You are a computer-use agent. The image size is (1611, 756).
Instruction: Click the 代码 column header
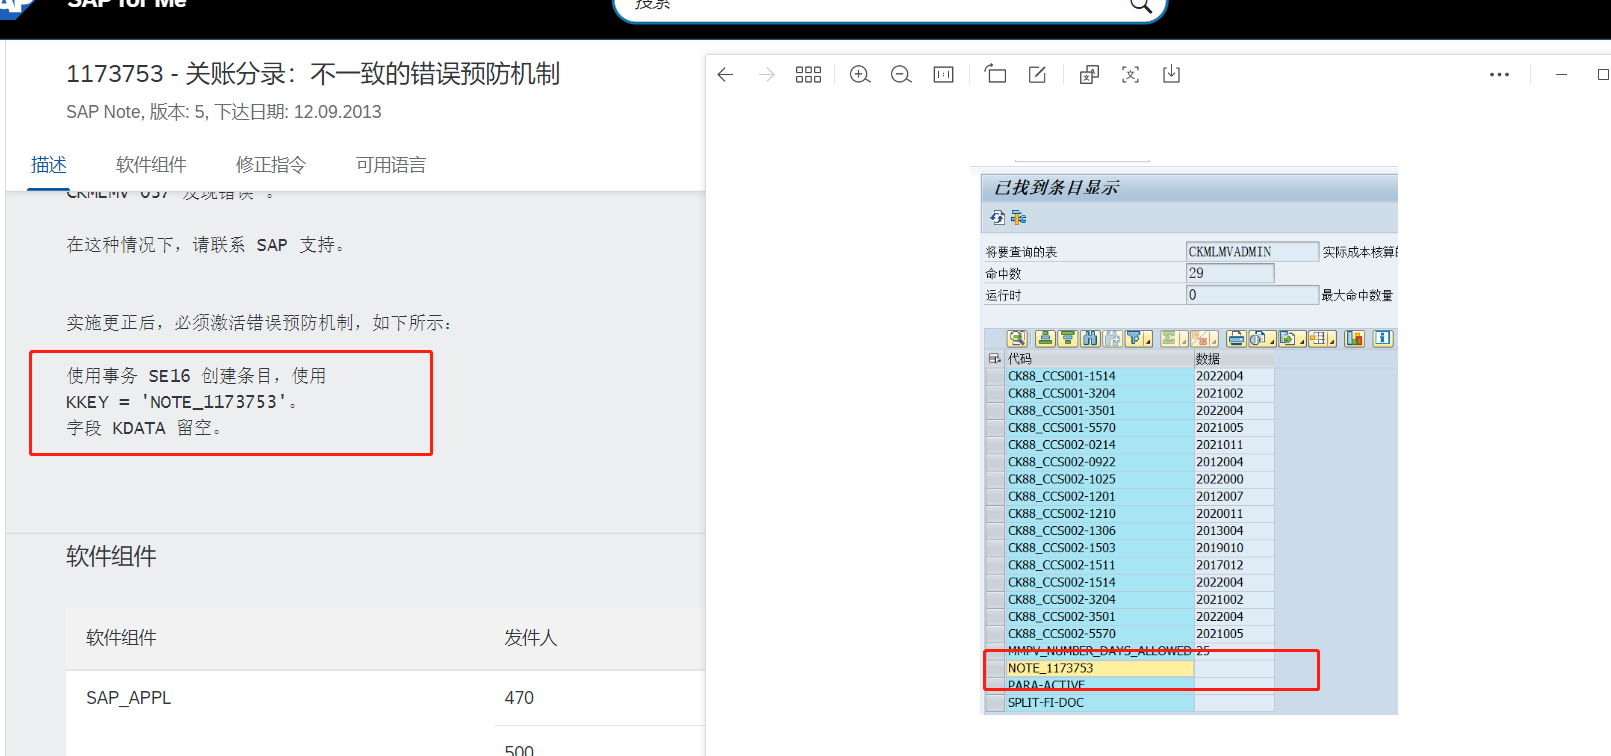click(x=1099, y=359)
